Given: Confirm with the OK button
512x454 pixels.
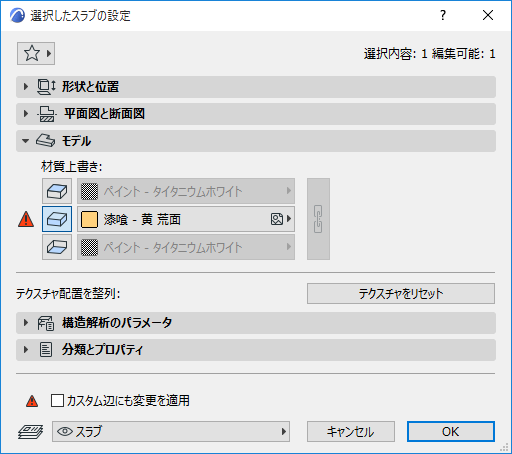Looking at the screenshot, I should click(x=451, y=432).
